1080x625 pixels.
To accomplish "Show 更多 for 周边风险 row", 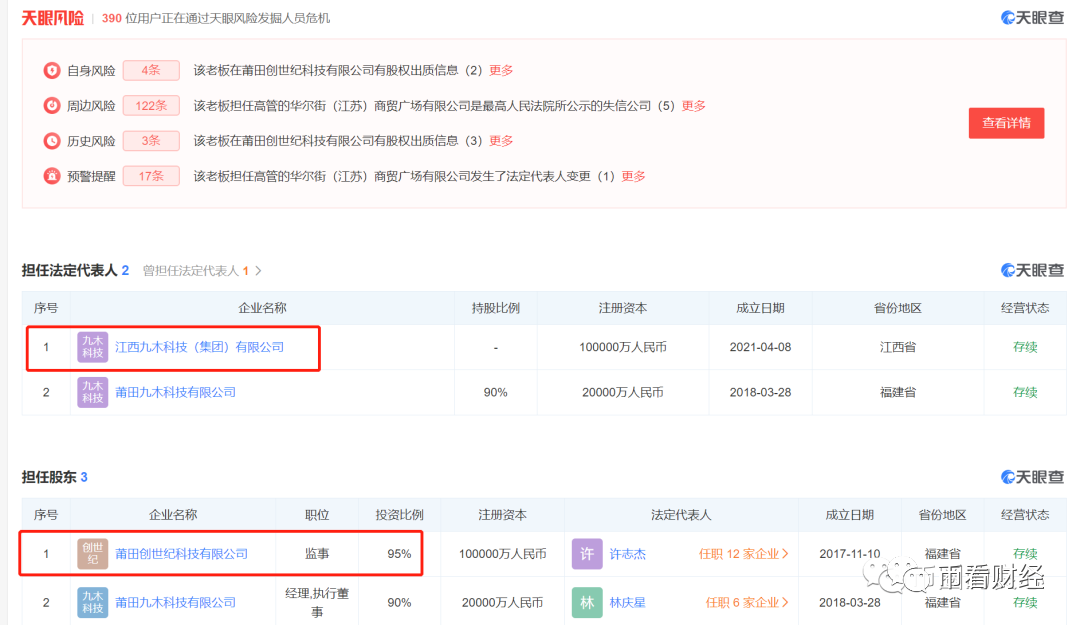I will pos(693,105).
